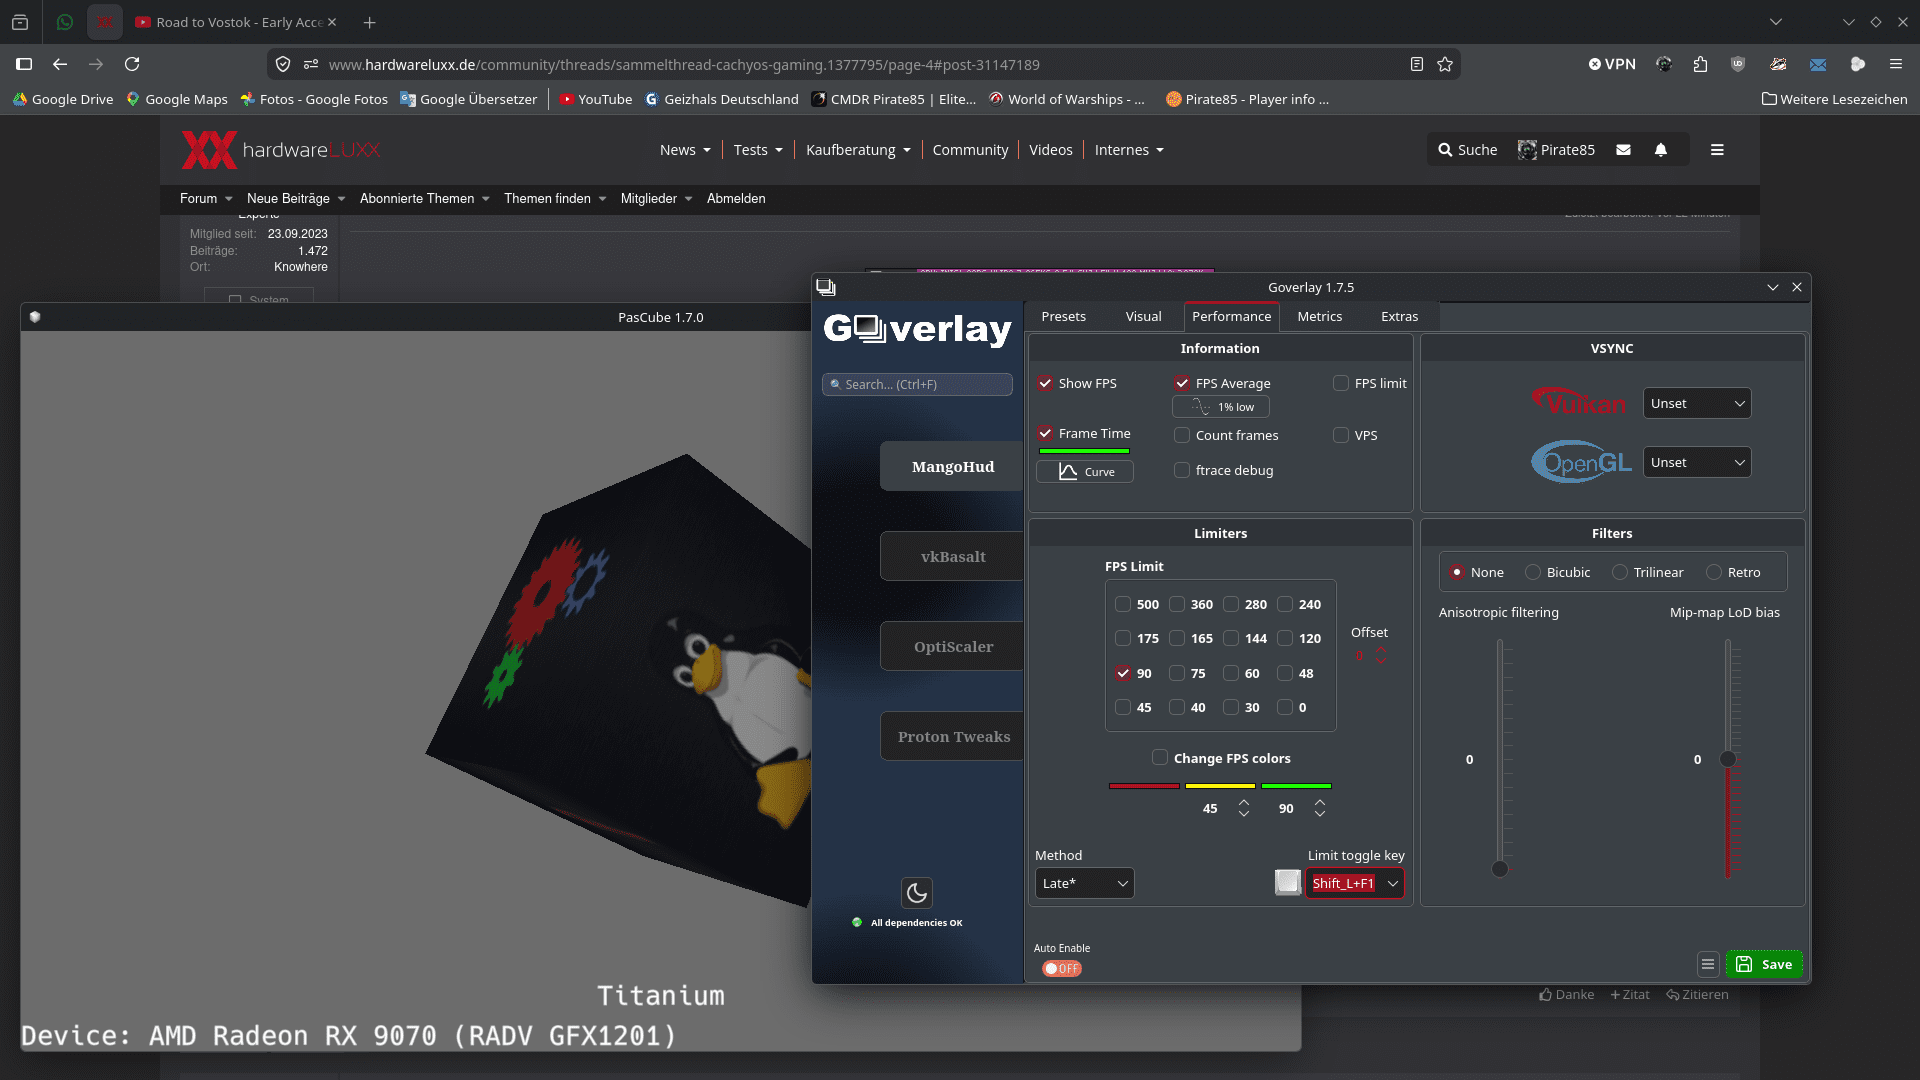This screenshot has width=1920, height=1080.
Task: Expand the Method dropdown set to Late*
Action: (x=1085, y=883)
